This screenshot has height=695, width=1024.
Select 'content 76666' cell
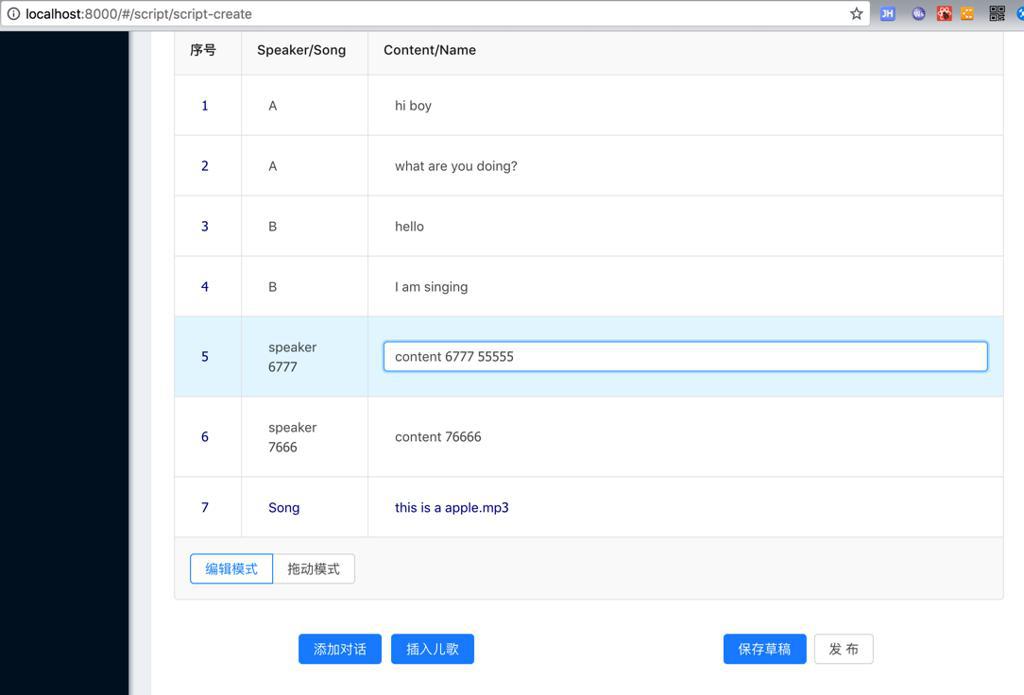(685, 437)
